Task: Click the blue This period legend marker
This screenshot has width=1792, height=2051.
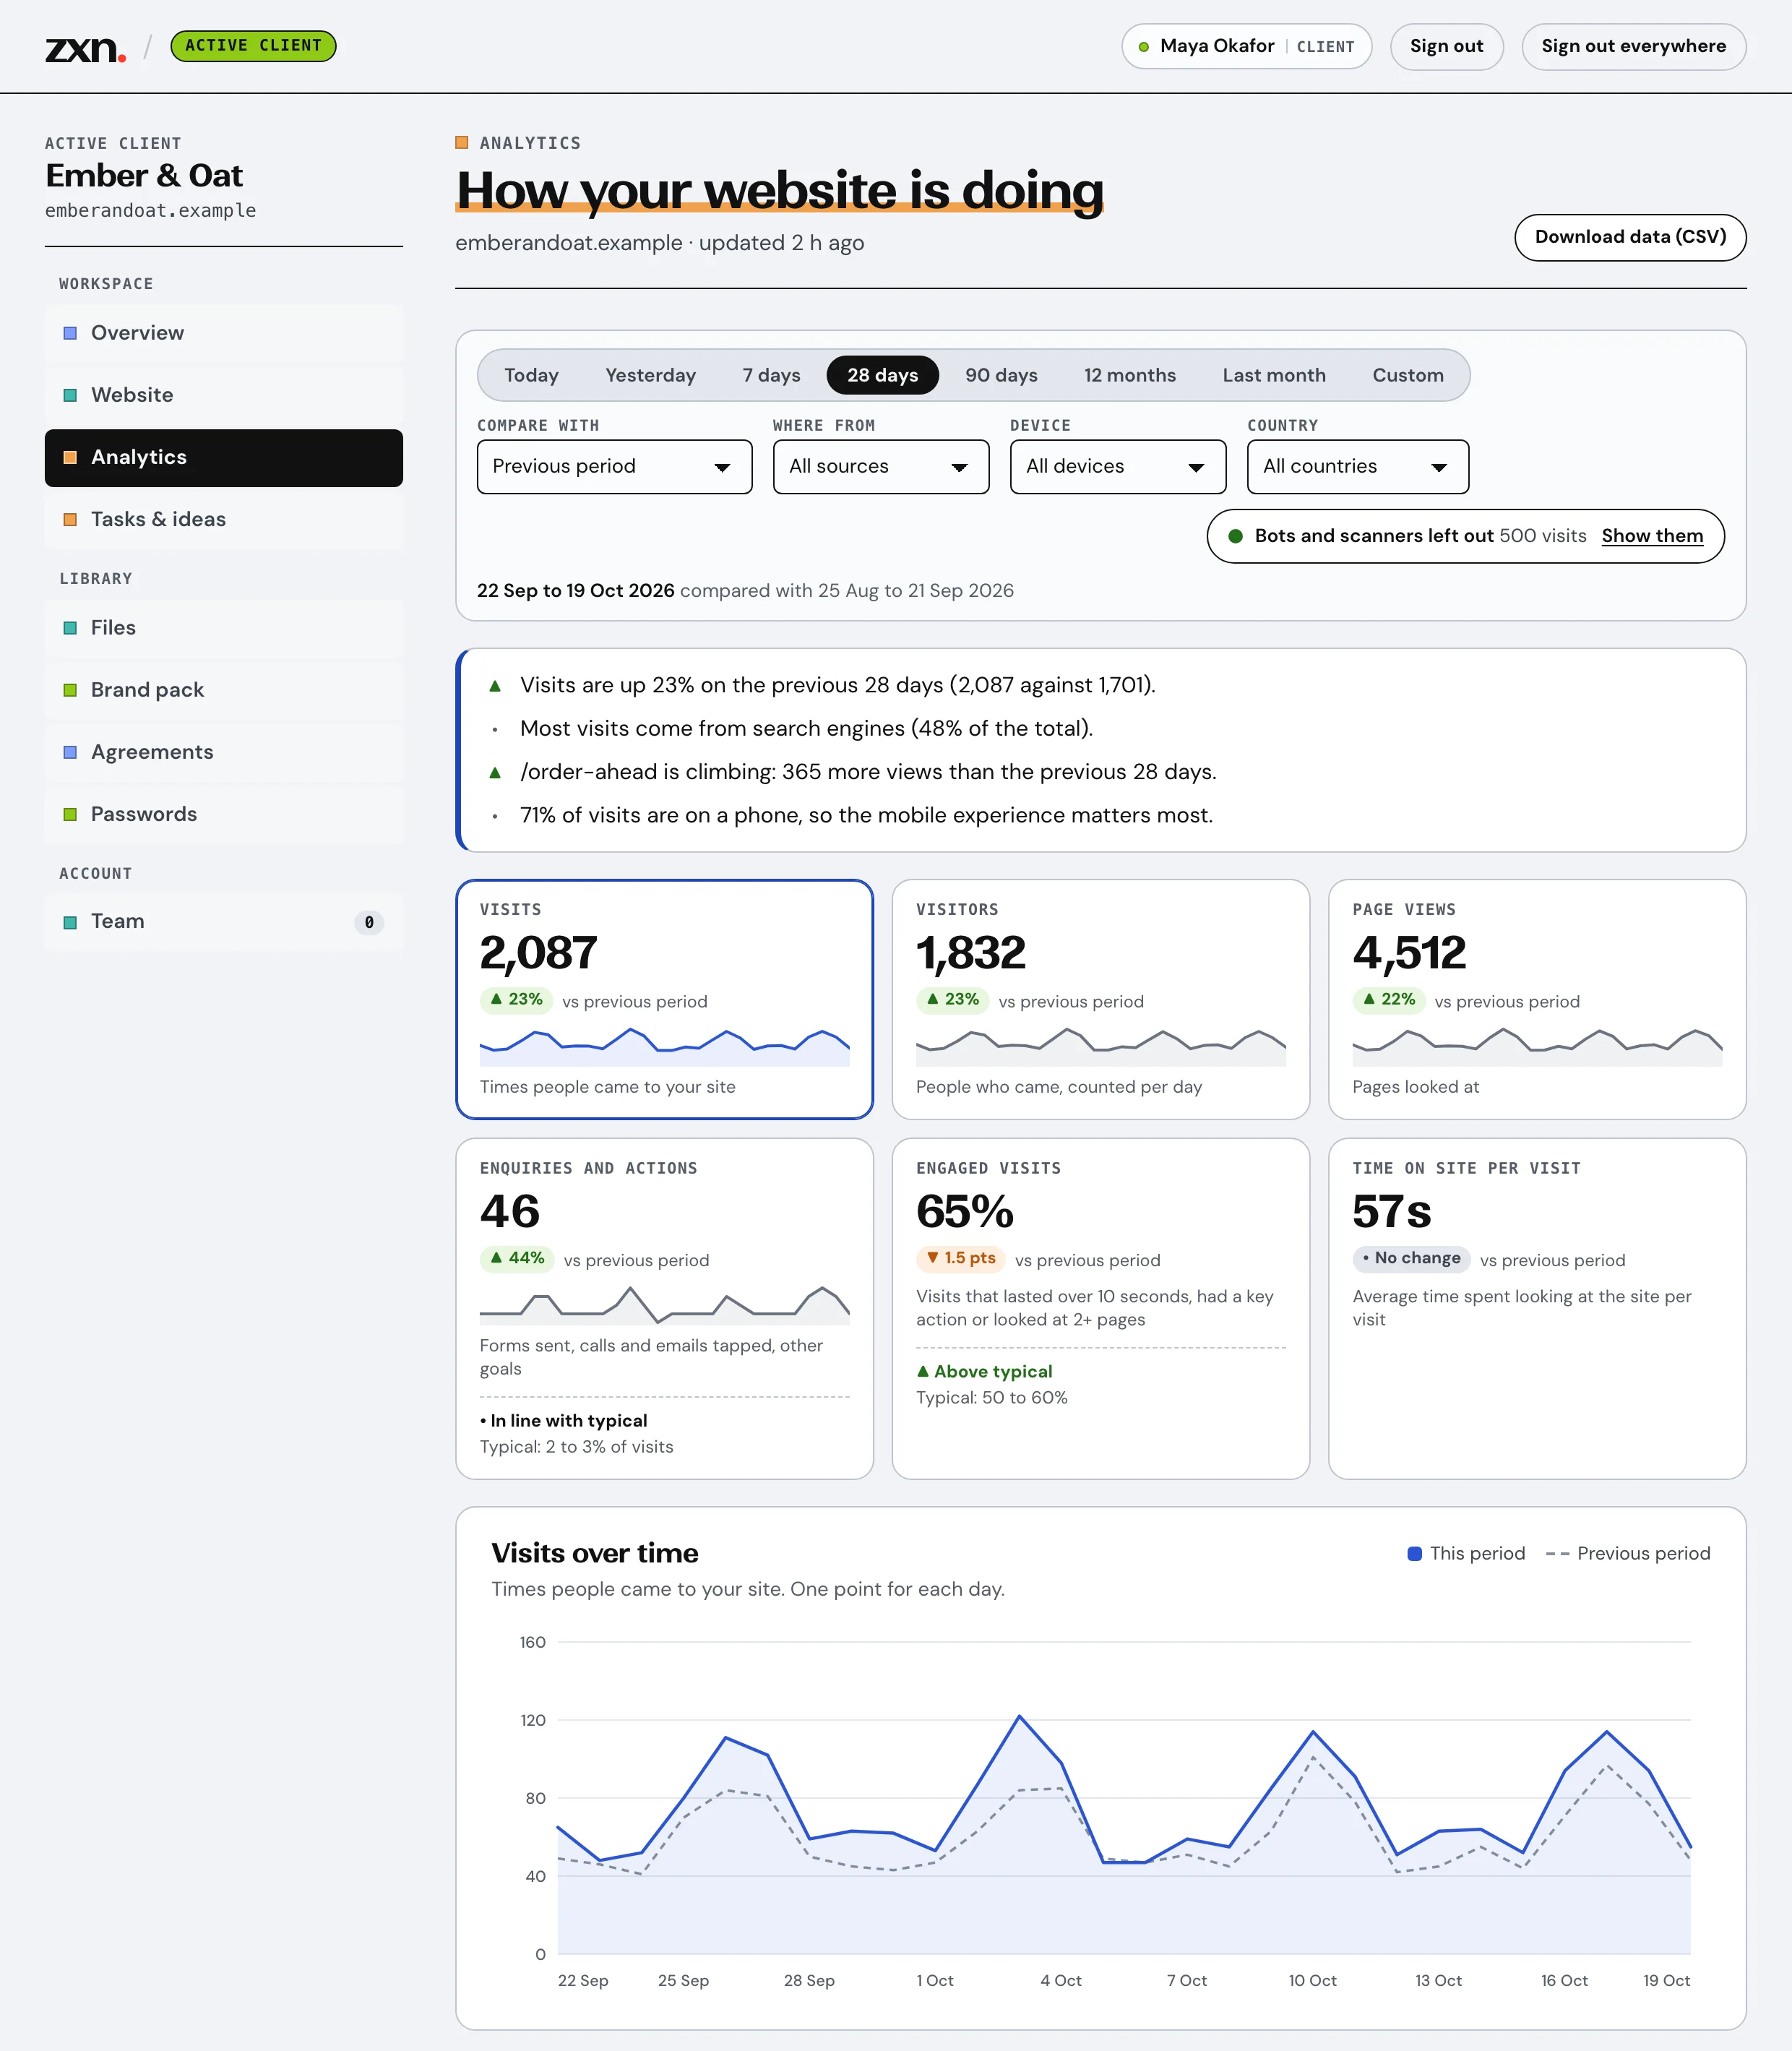Action: pos(1415,1553)
